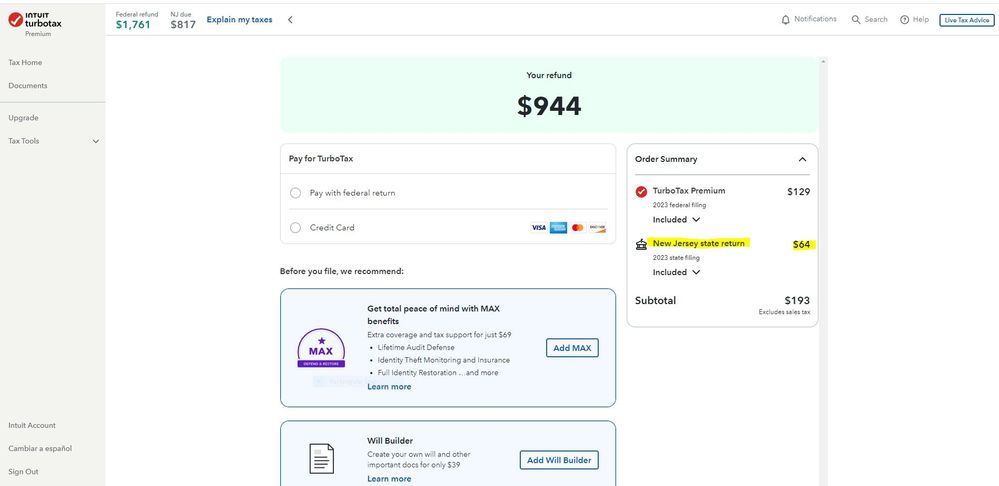
Task: Switch language with Cambiar a español
Action: [x=40, y=448]
